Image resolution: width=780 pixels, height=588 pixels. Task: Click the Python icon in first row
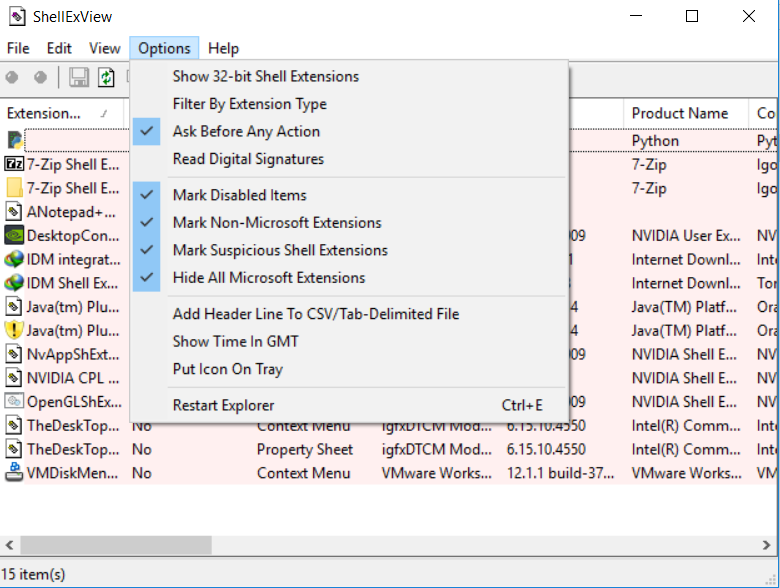(x=14, y=140)
